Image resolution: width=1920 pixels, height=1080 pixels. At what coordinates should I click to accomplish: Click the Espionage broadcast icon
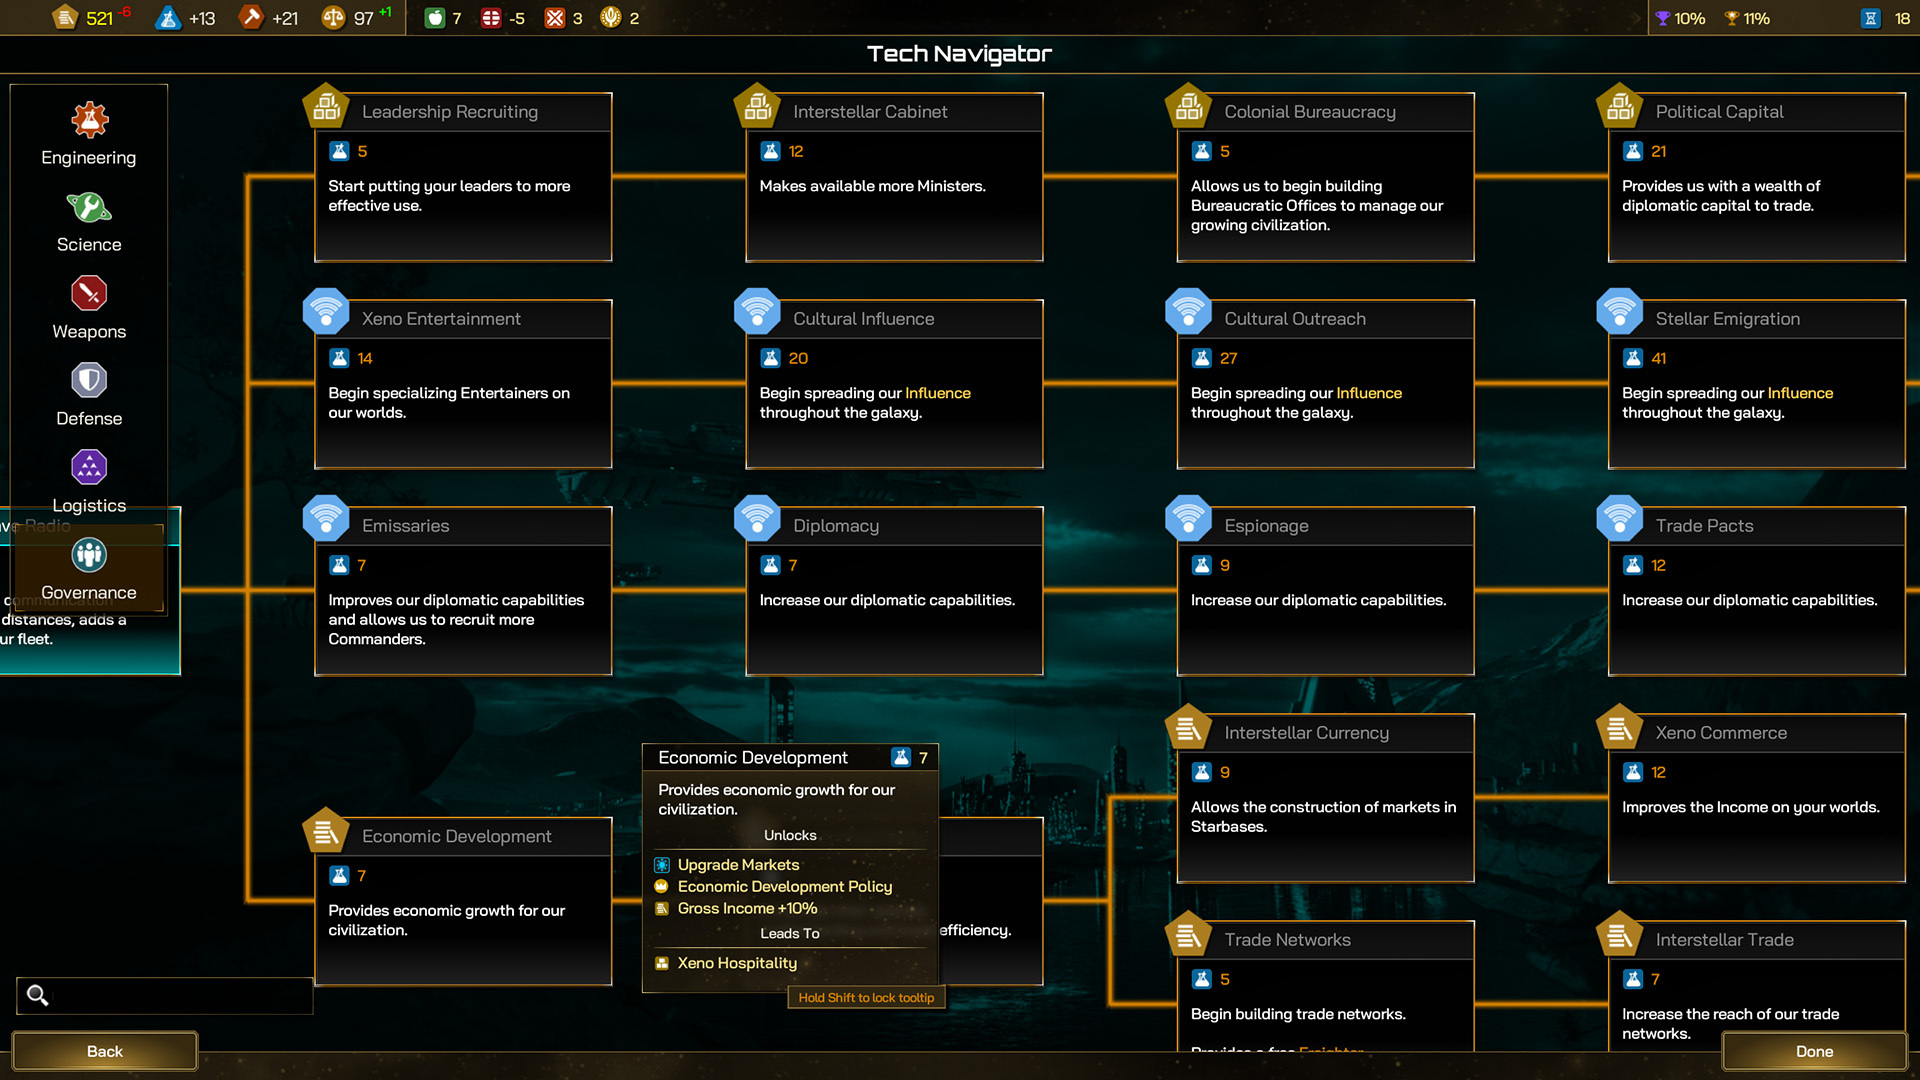pyautogui.click(x=1188, y=520)
